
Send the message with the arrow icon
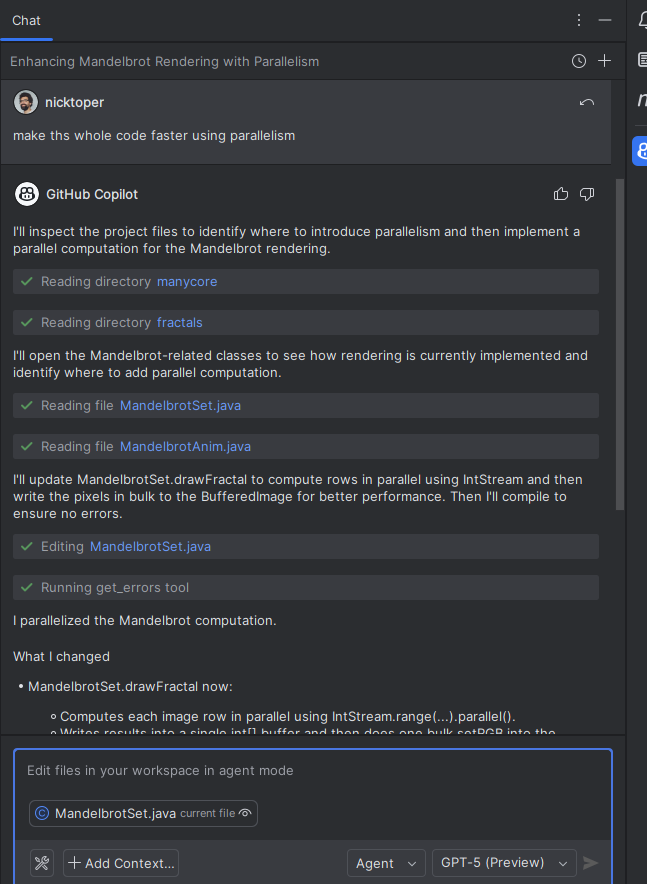click(590, 862)
